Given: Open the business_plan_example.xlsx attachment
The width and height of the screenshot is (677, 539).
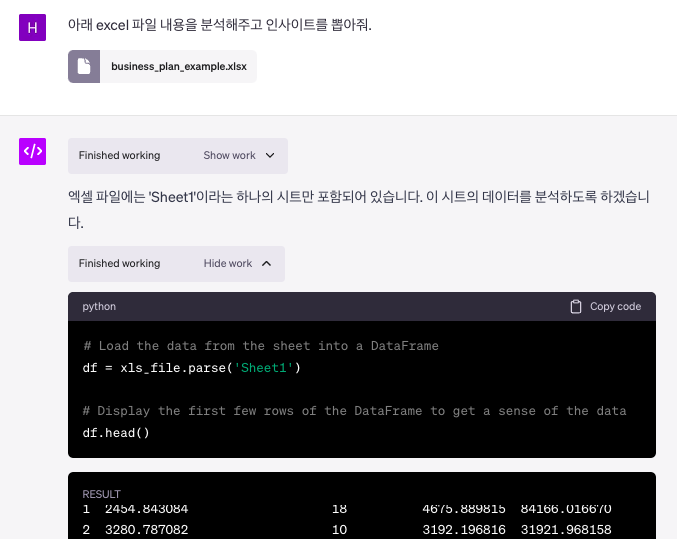Looking at the screenshot, I should coord(162,67).
